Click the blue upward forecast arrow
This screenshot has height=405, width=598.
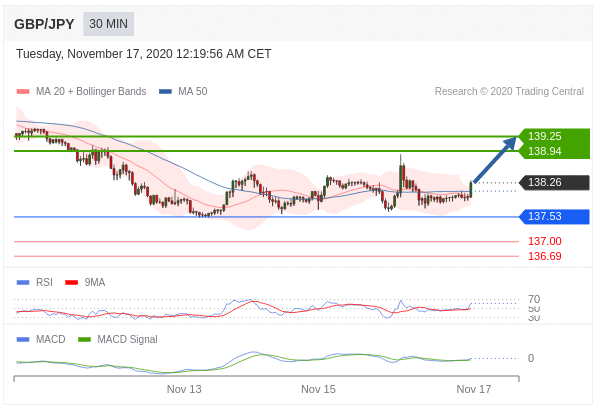495,160
